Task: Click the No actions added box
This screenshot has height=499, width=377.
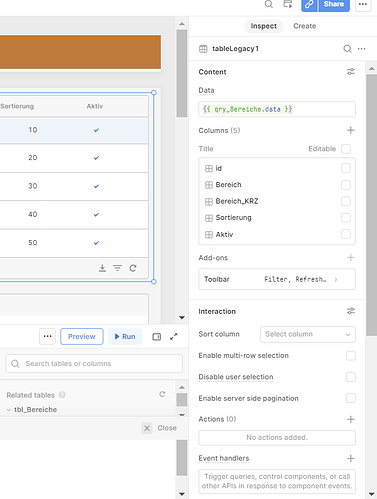Action: (x=277, y=438)
